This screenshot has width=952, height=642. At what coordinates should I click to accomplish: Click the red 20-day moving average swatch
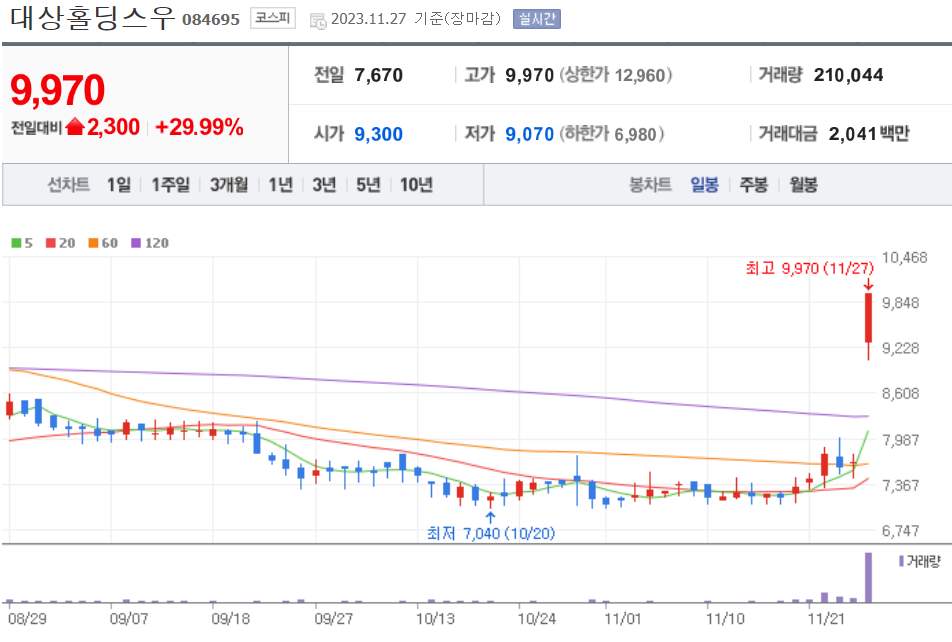pos(51,243)
